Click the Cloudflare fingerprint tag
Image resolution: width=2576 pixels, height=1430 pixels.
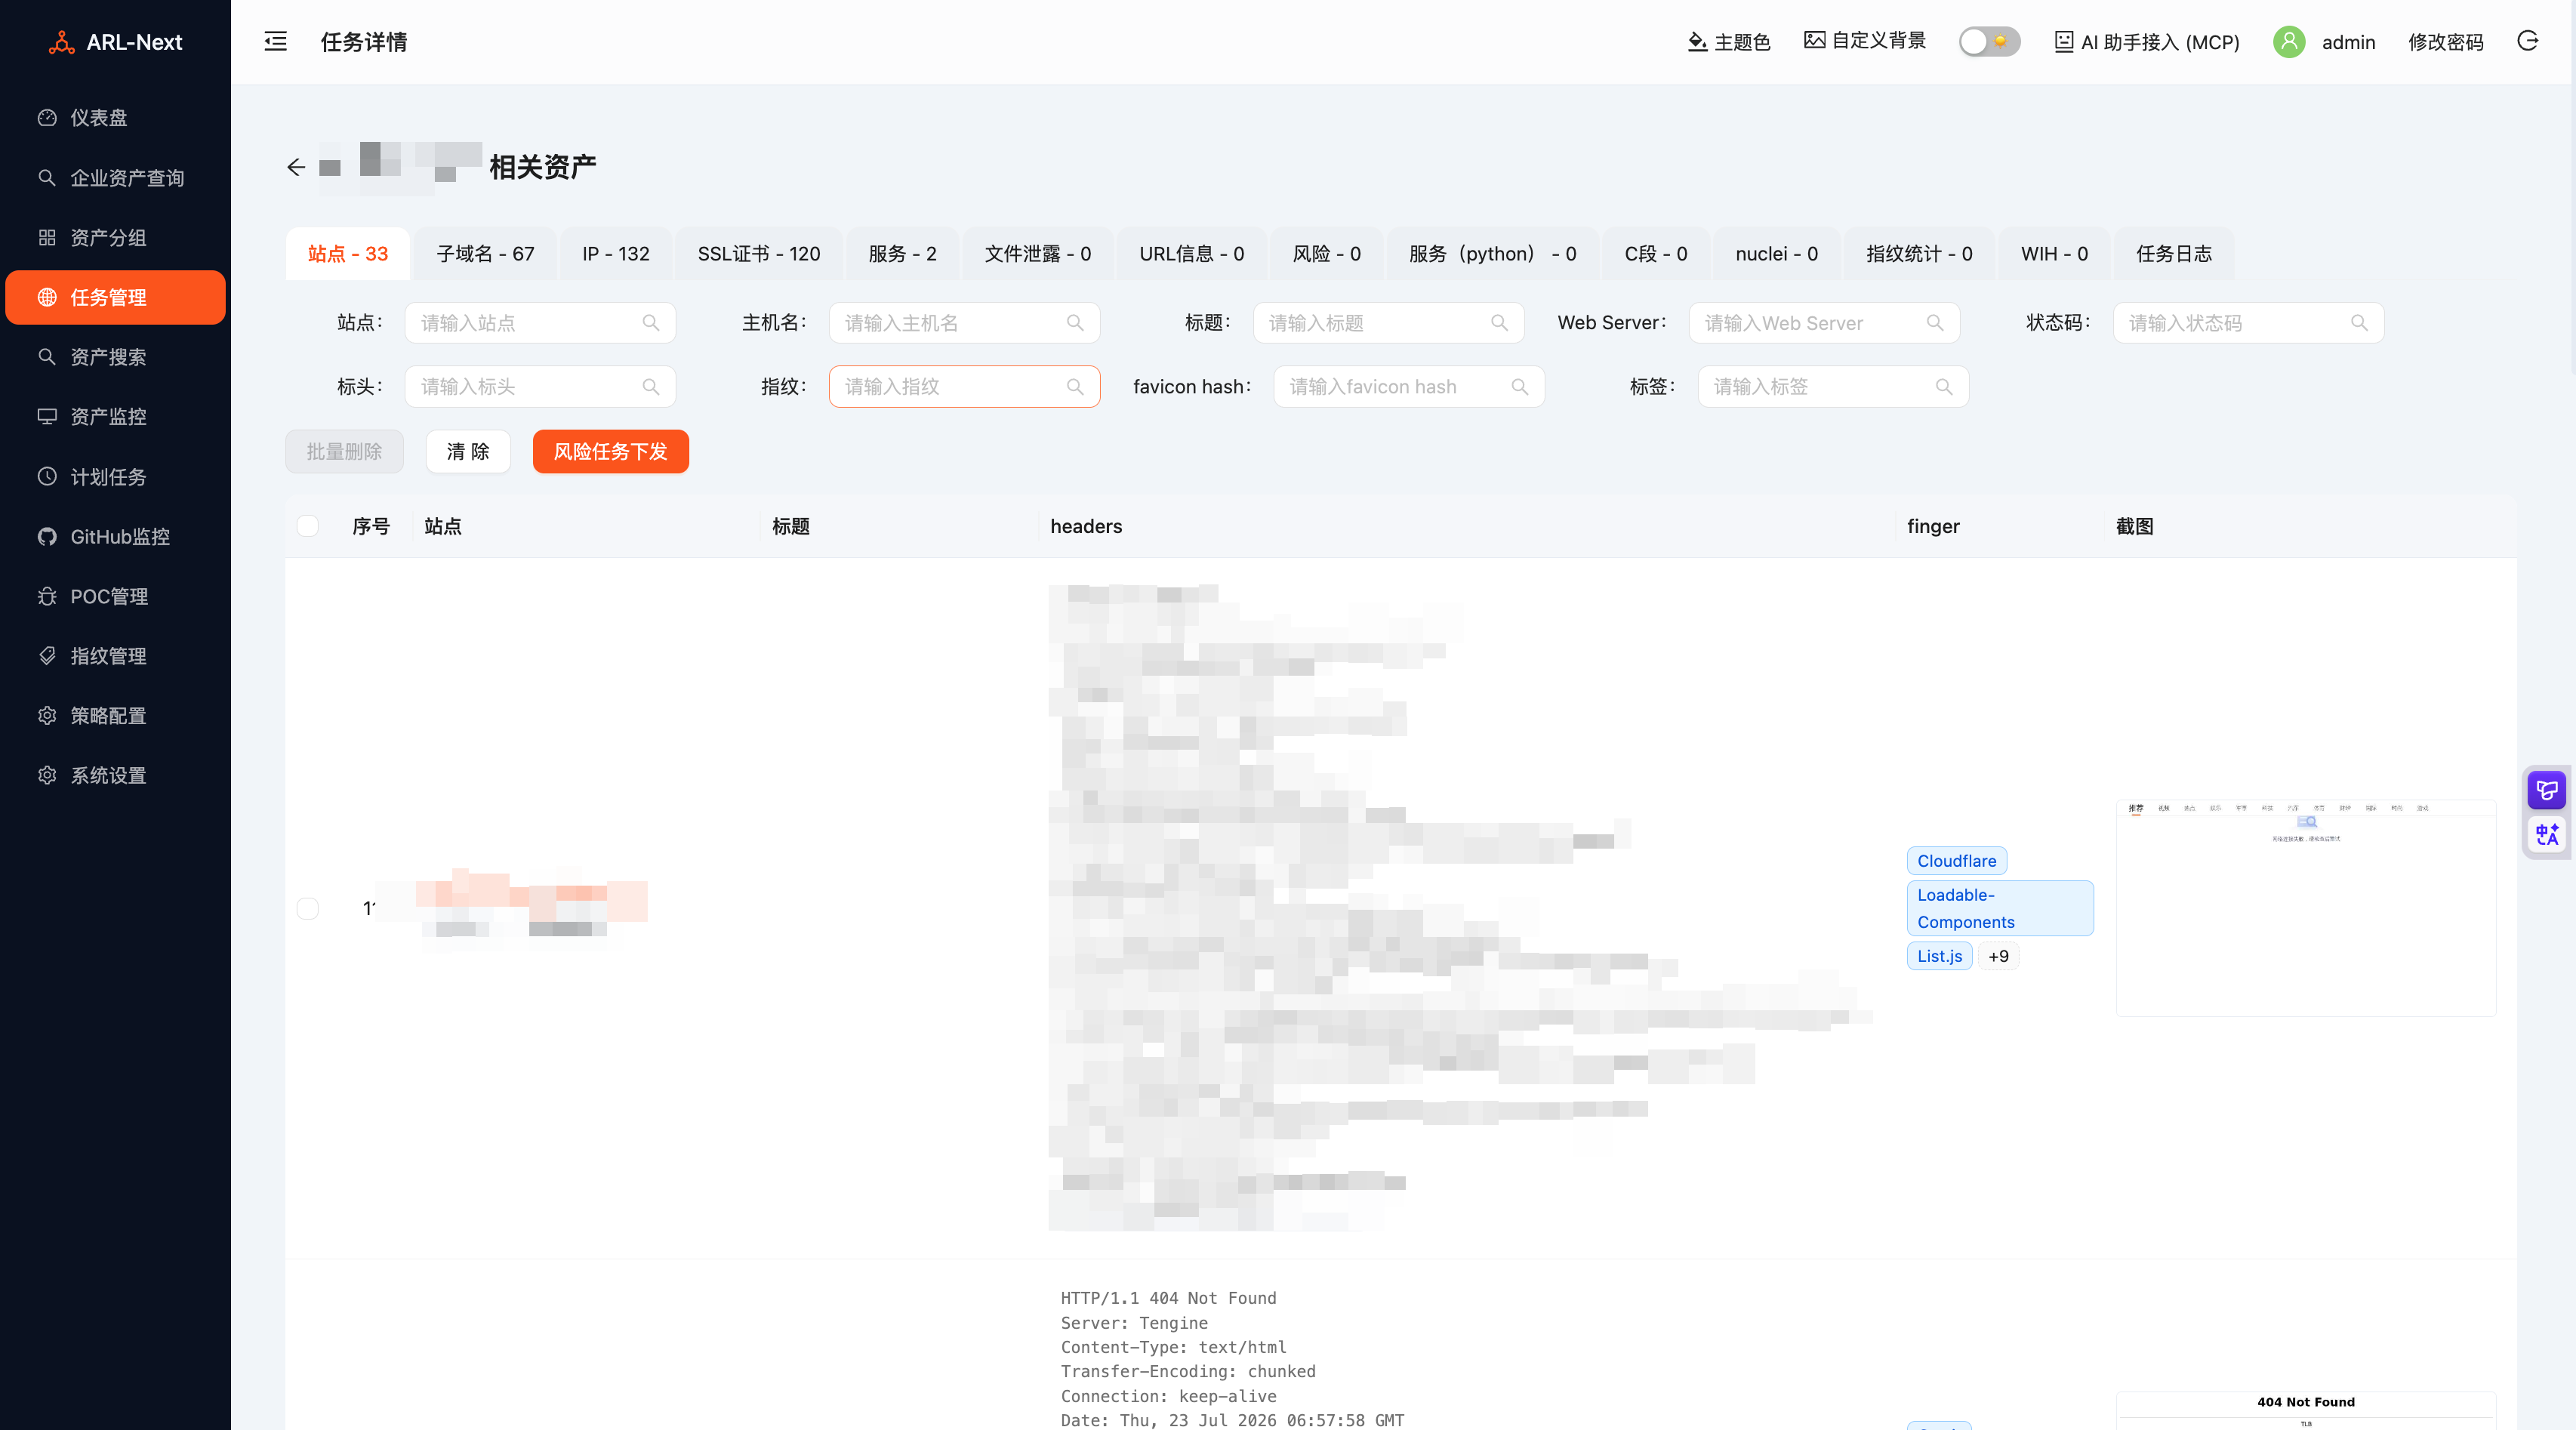[1957, 861]
